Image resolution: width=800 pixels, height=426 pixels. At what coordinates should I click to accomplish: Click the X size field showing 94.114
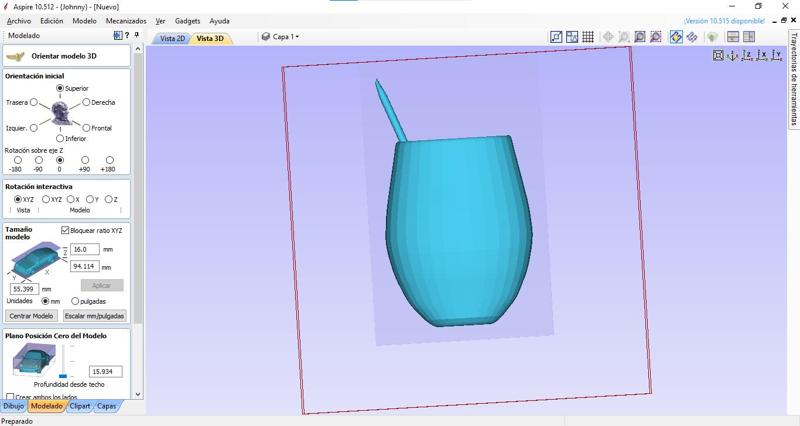[85, 266]
